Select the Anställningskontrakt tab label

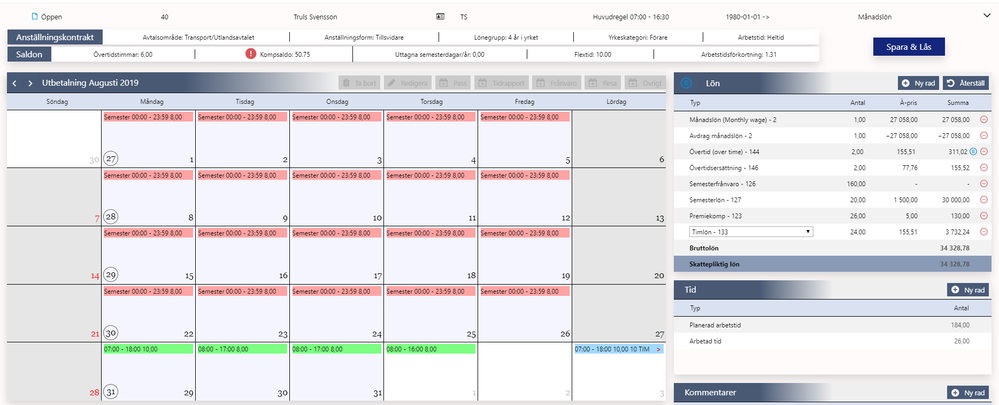[x=55, y=38]
